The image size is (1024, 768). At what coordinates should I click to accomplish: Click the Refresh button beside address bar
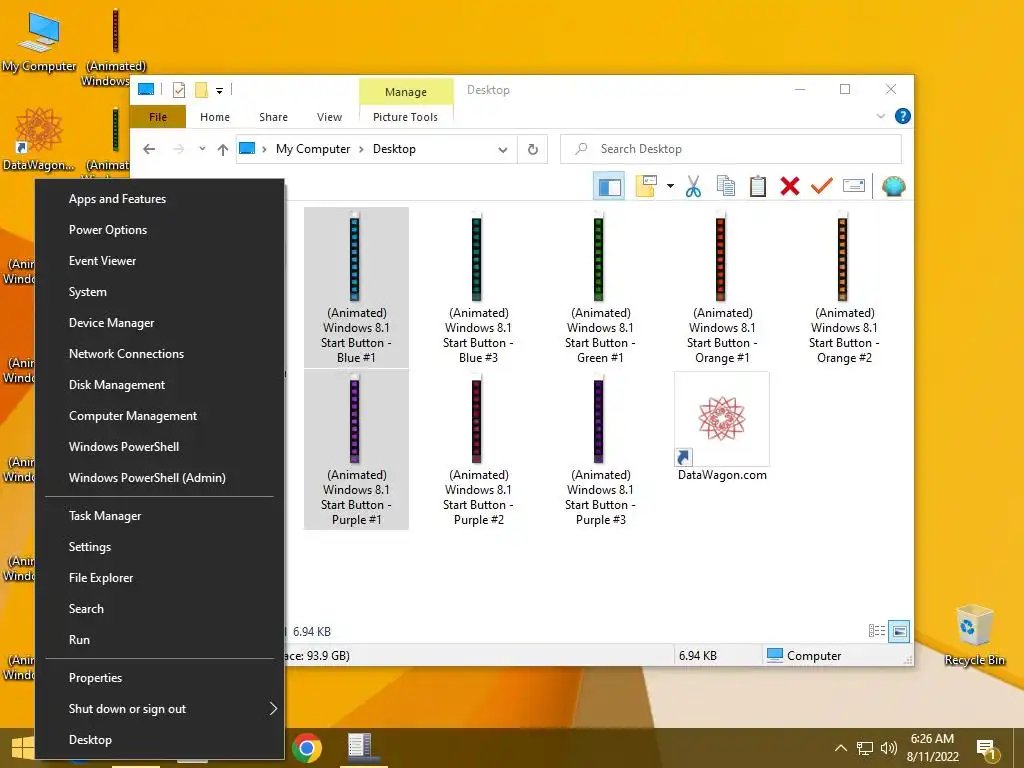coord(533,150)
